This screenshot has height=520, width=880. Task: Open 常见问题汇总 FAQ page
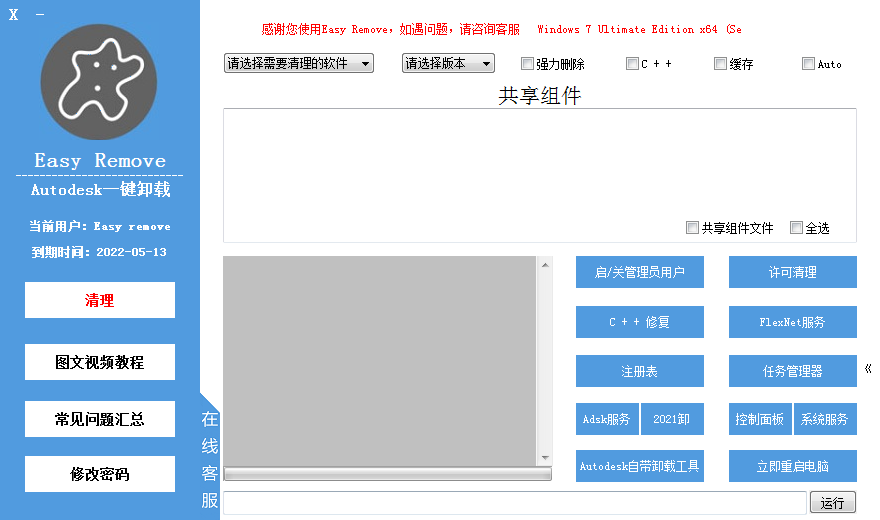click(x=100, y=419)
